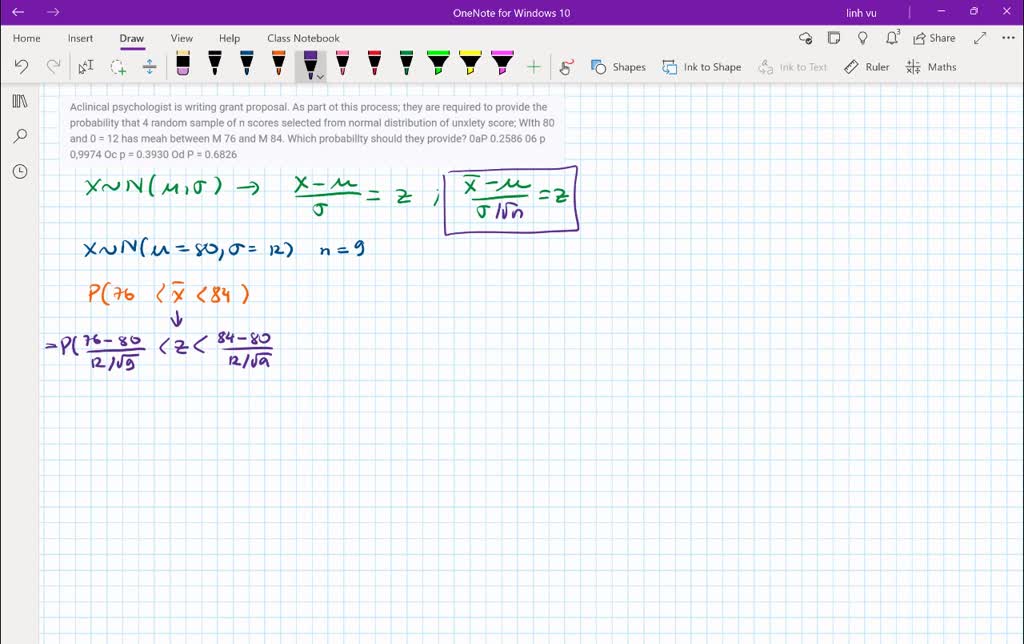Open the Maths assistant
This screenshot has height=644, width=1024.
[931, 67]
